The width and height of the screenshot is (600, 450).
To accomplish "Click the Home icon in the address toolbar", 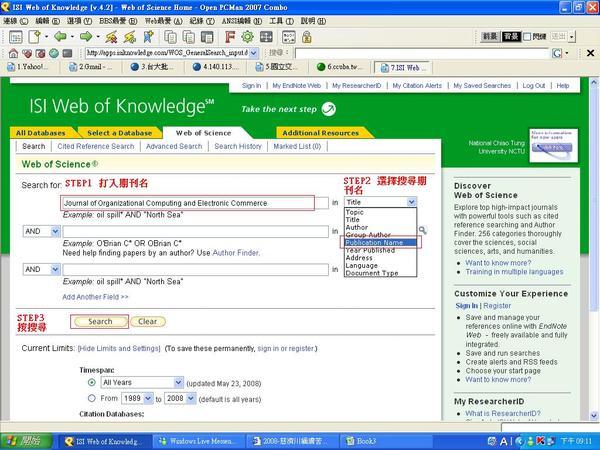I will coord(13,53).
